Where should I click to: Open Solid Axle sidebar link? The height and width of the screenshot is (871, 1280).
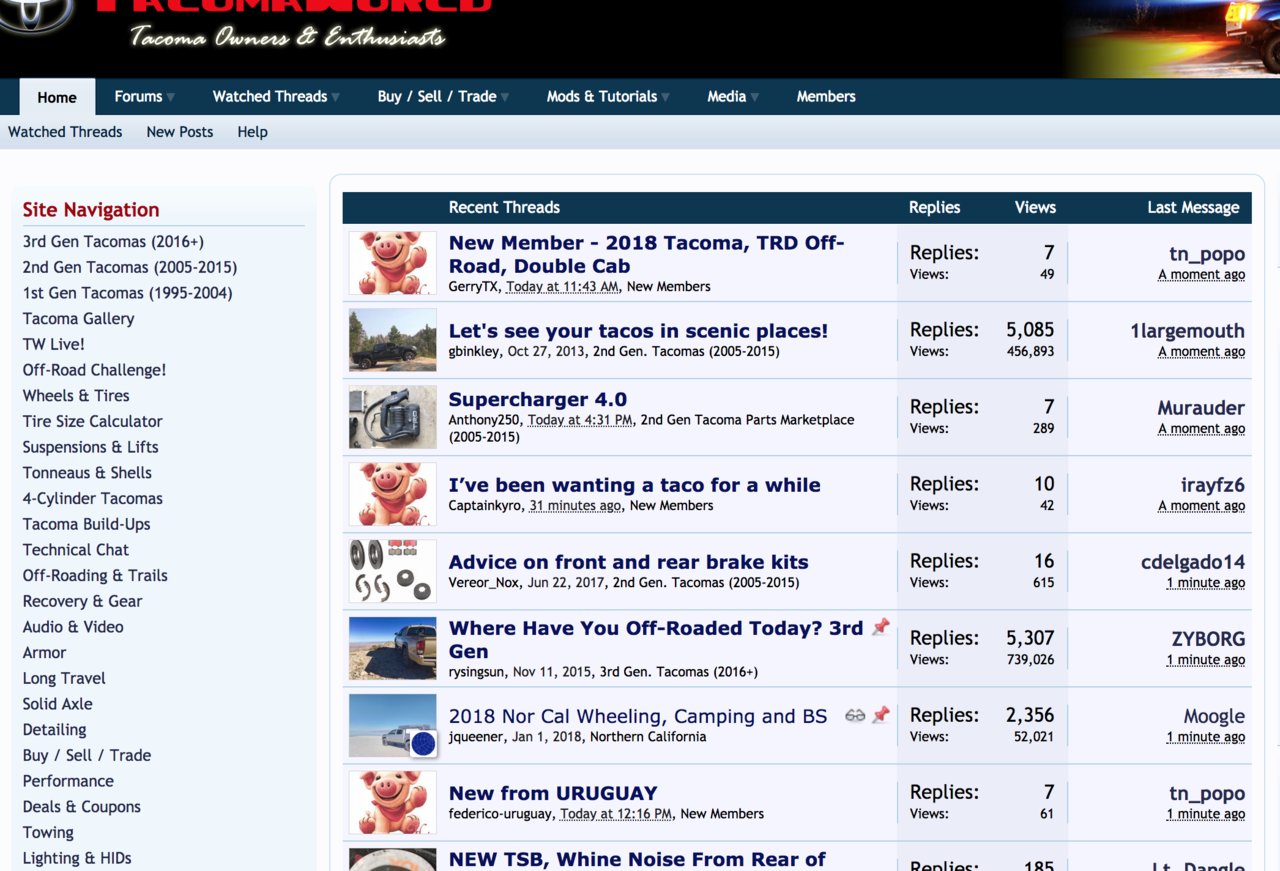(x=57, y=704)
